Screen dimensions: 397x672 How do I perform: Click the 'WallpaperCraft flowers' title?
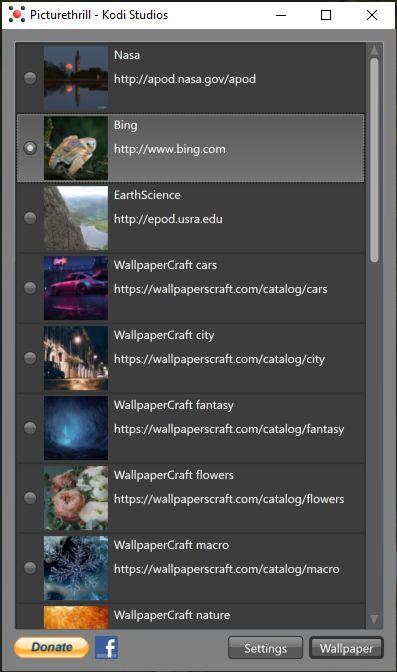coord(174,475)
